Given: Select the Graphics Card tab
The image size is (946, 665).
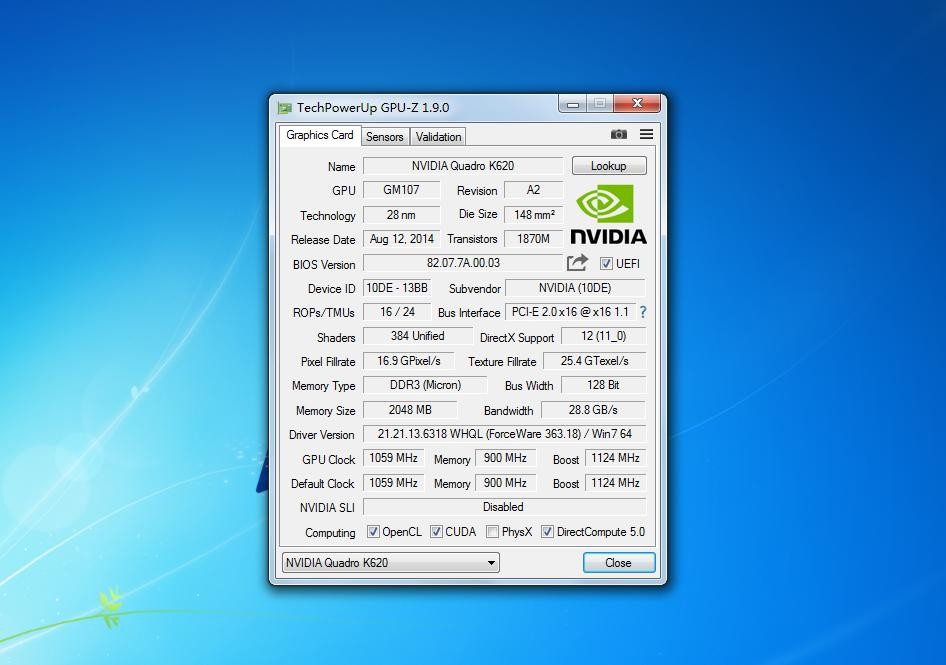Looking at the screenshot, I should [319, 135].
